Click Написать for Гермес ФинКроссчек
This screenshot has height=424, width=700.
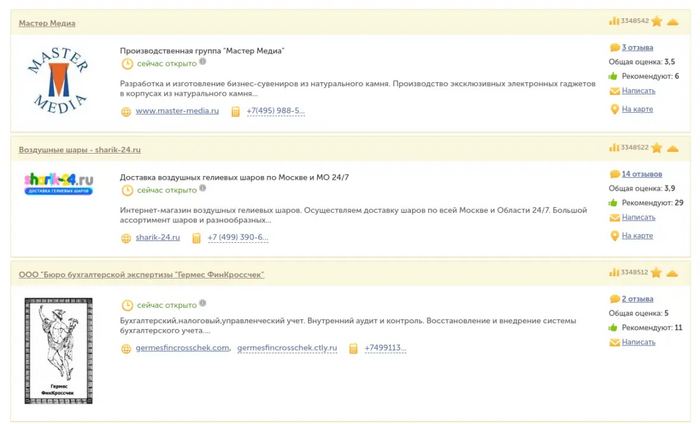click(x=638, y=342)
